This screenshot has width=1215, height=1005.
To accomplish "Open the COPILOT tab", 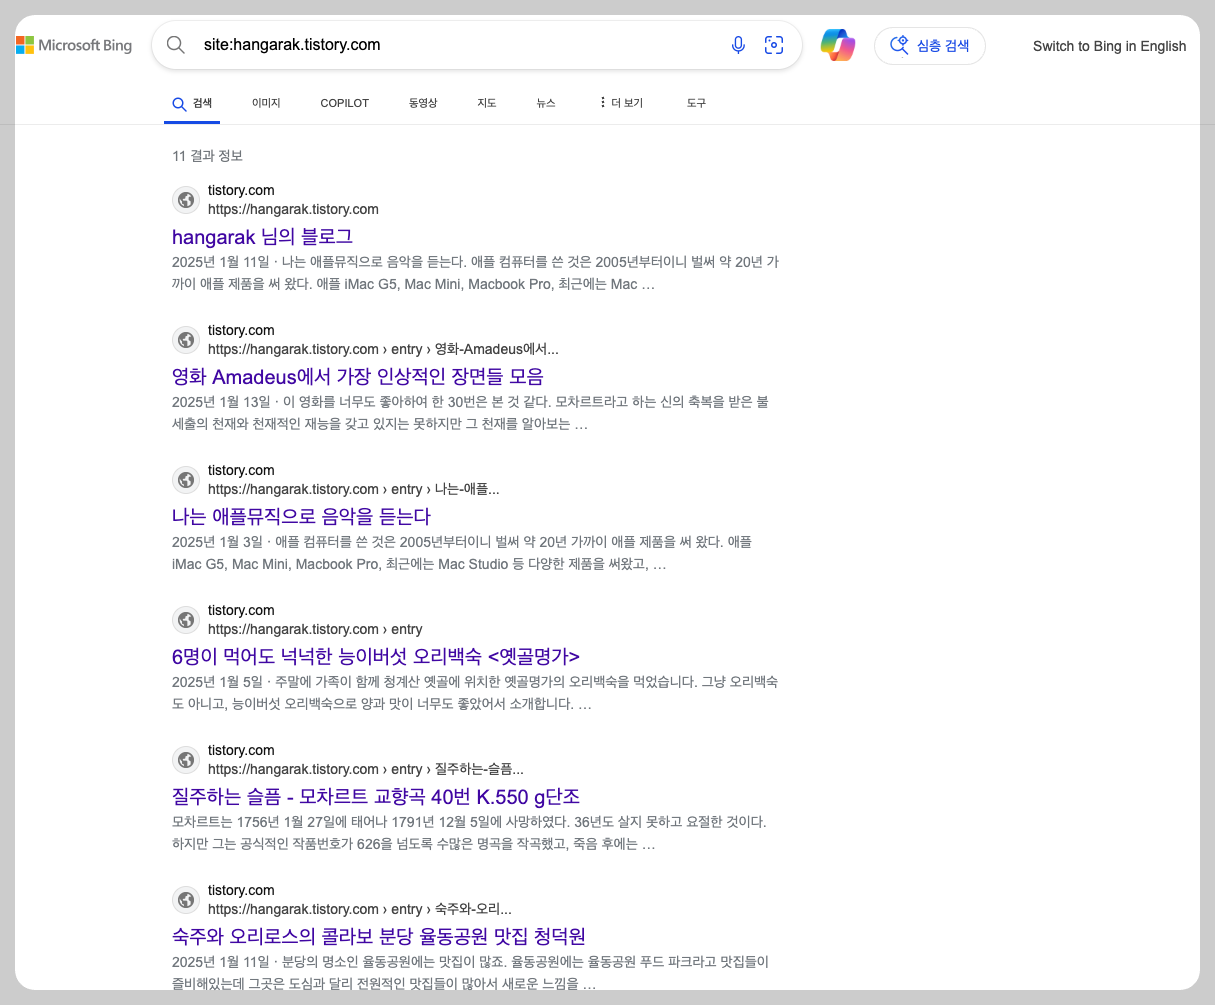I will [345, 103].
